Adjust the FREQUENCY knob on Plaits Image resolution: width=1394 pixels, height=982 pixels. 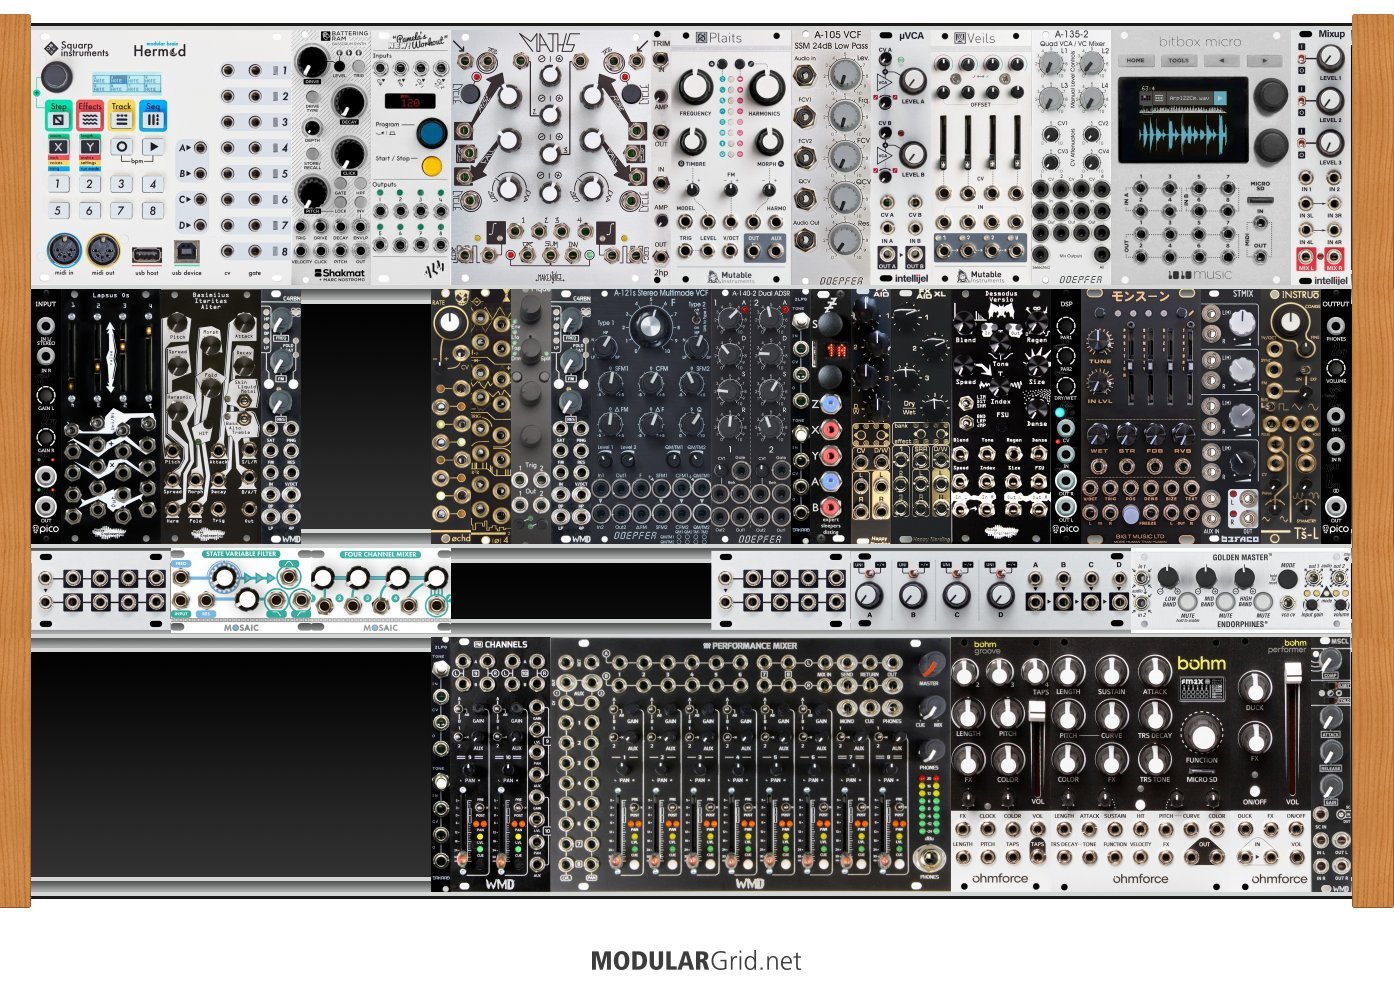click(694, 87)
